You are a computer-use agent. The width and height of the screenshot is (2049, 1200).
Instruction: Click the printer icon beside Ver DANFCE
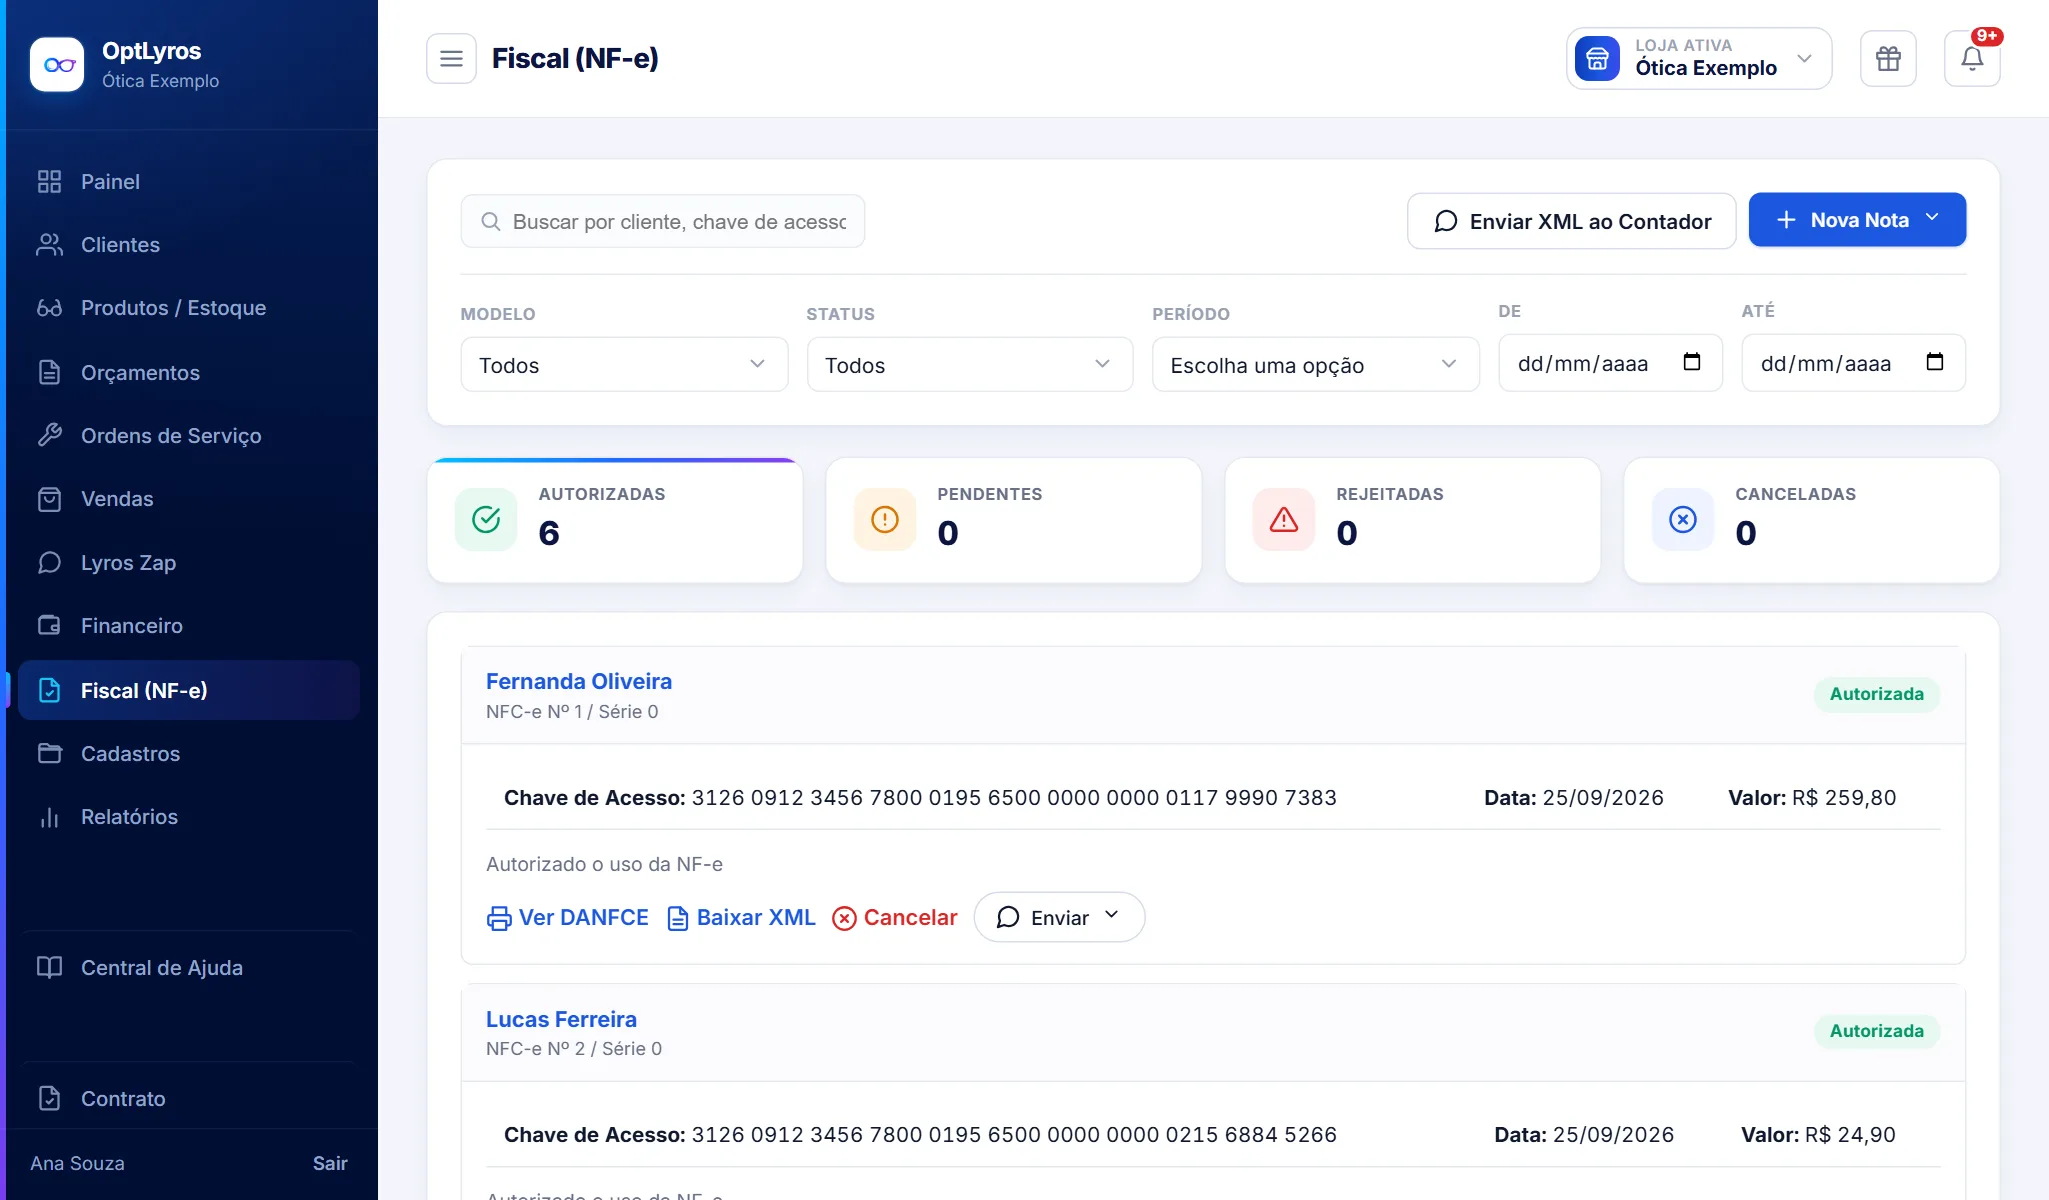498,918
